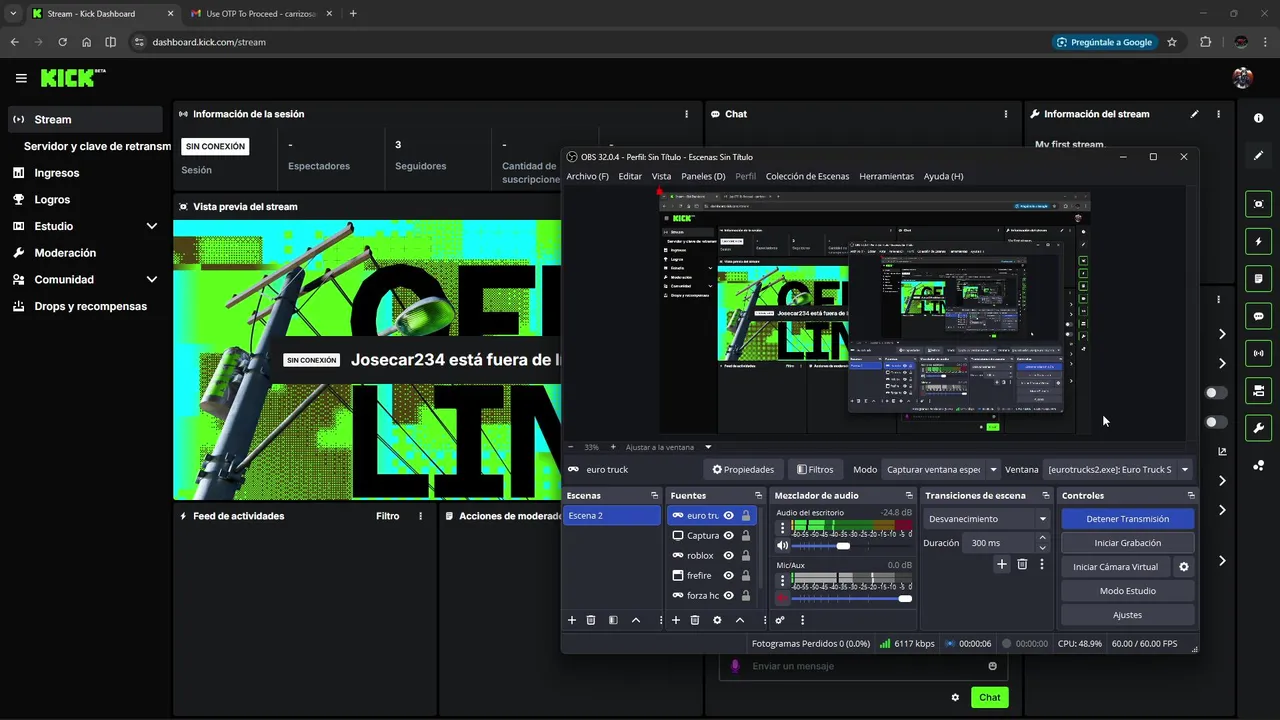The height and width of the screenshot is (720, 1280).
Task: Unmute Mic/Aux with the red speaker icon
Action: click(x=782, y=598)
